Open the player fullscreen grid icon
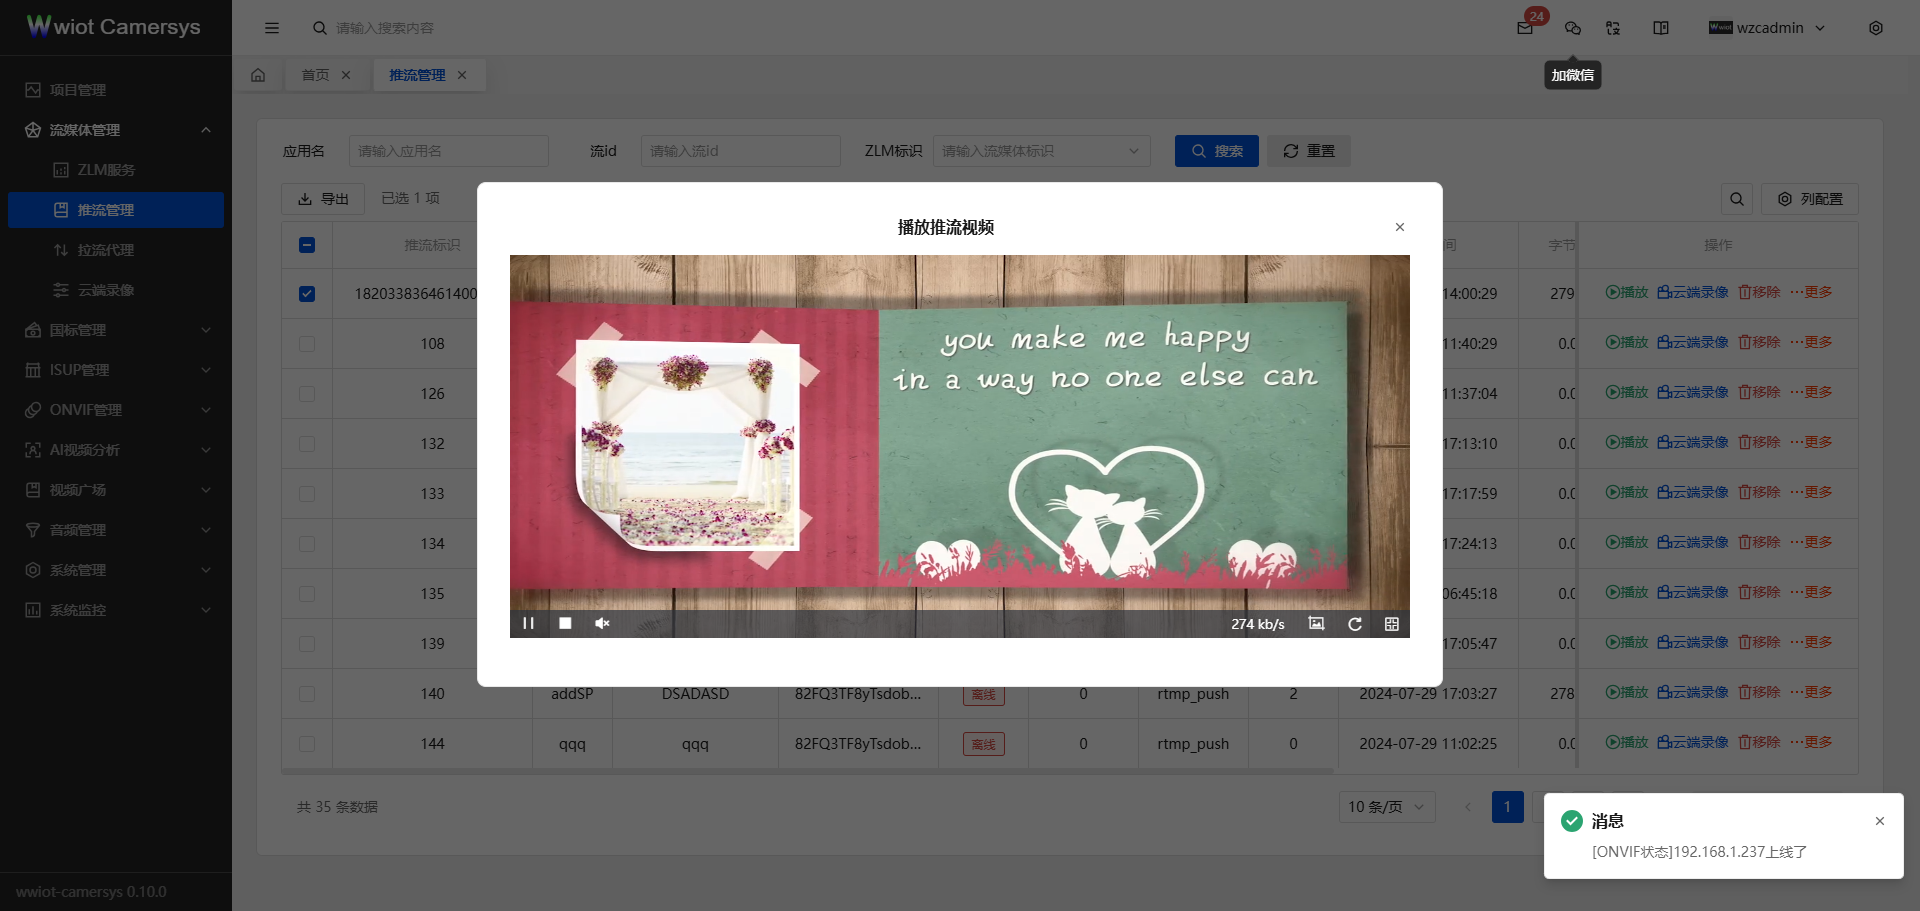 pos(1391,624)
